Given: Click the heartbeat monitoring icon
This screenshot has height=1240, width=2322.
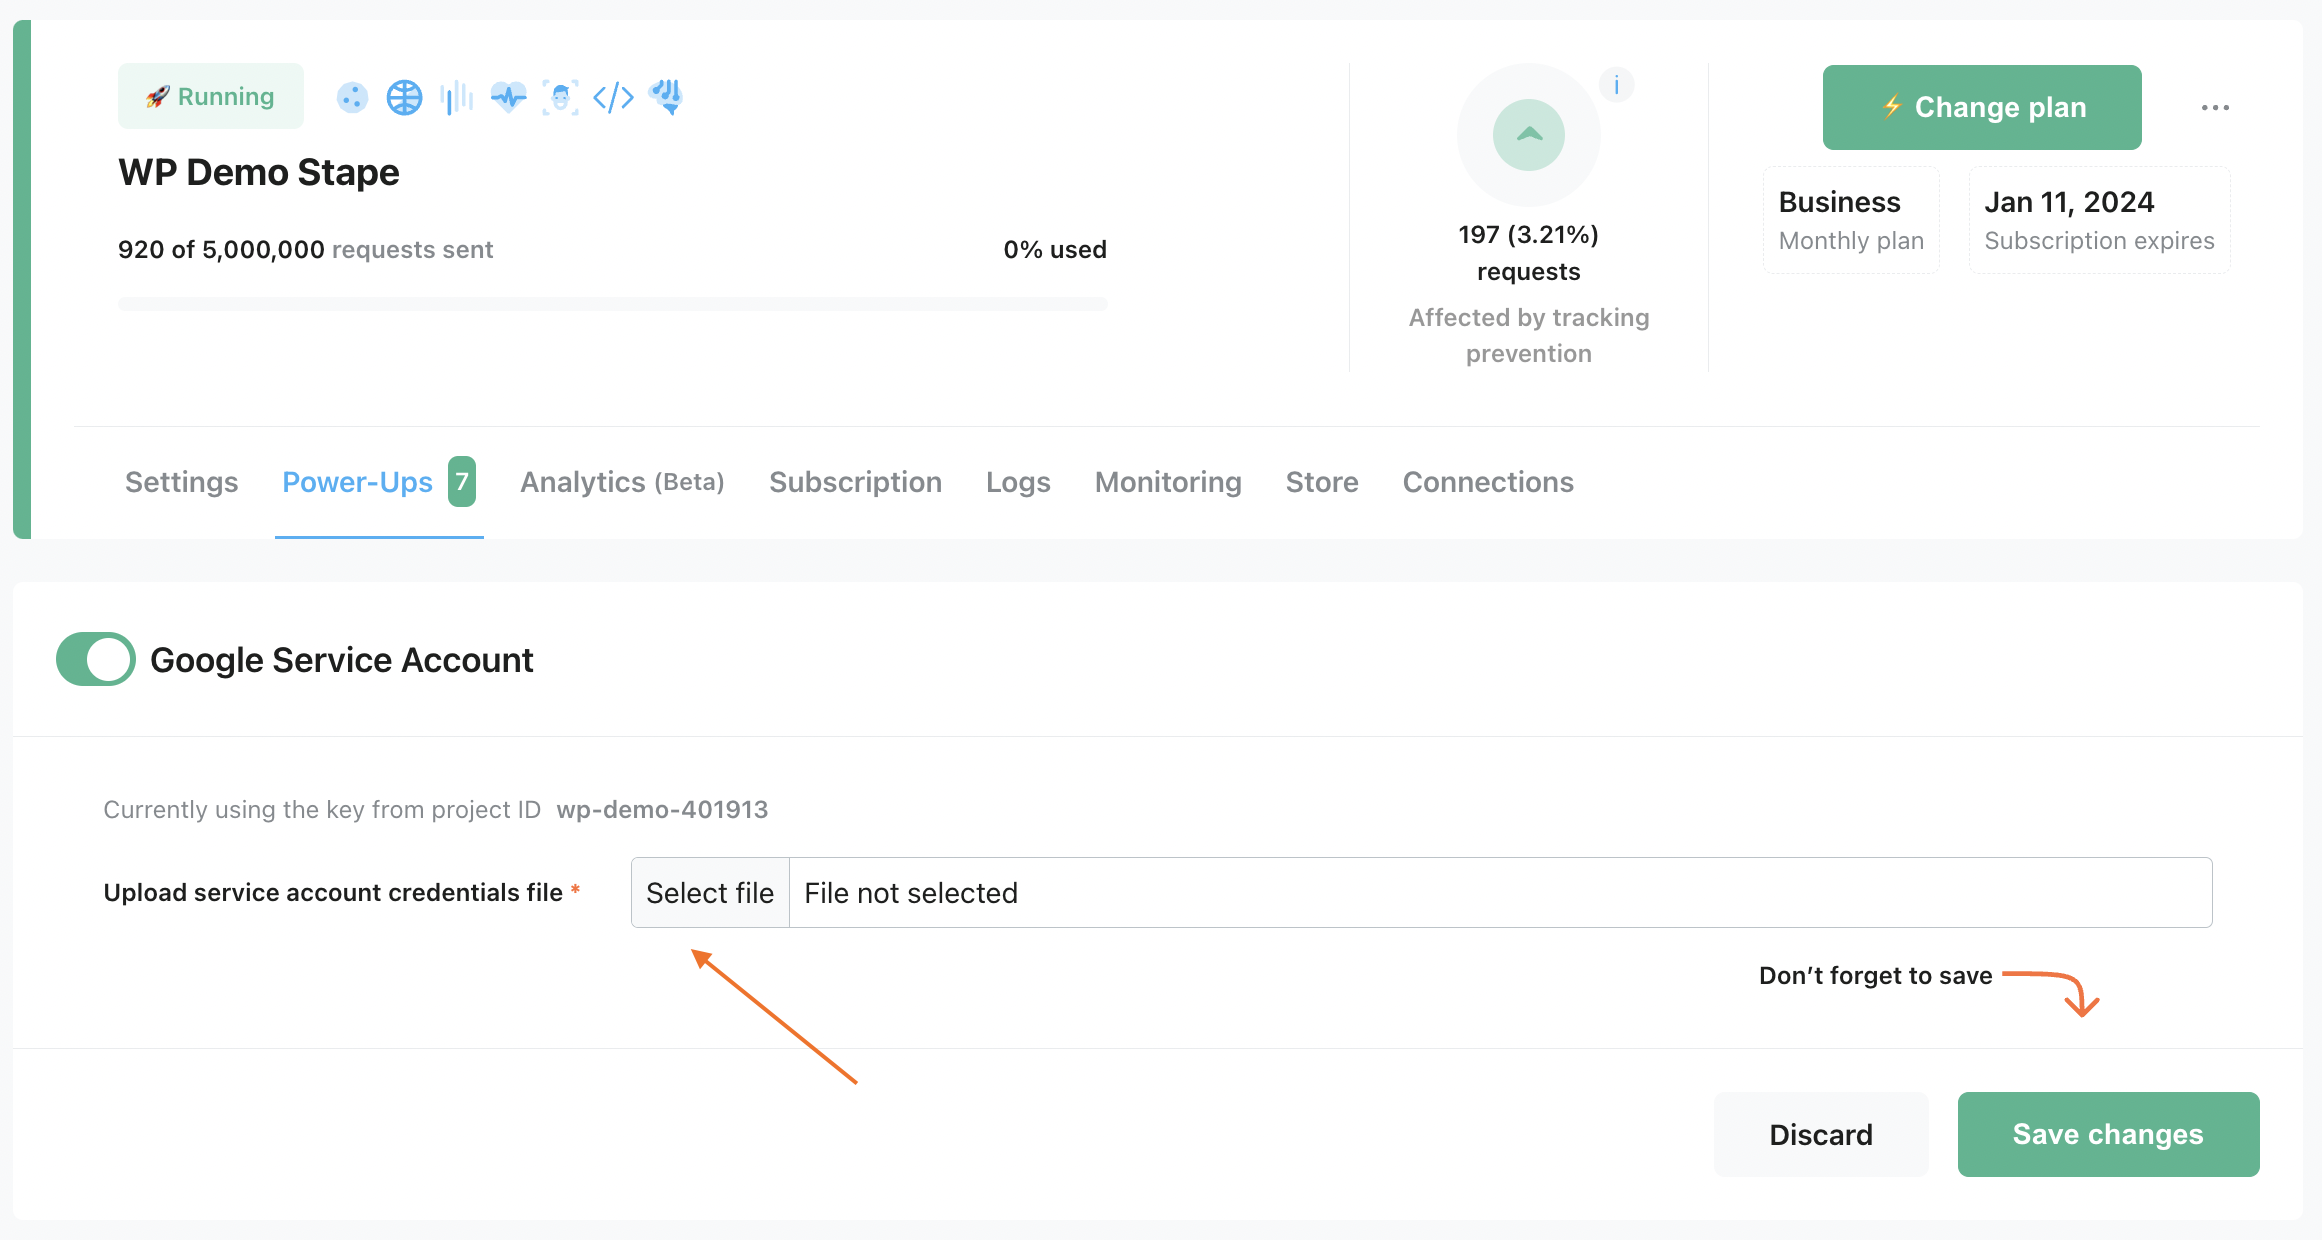Looking at the screenshot, I should [x=510, y=97].
